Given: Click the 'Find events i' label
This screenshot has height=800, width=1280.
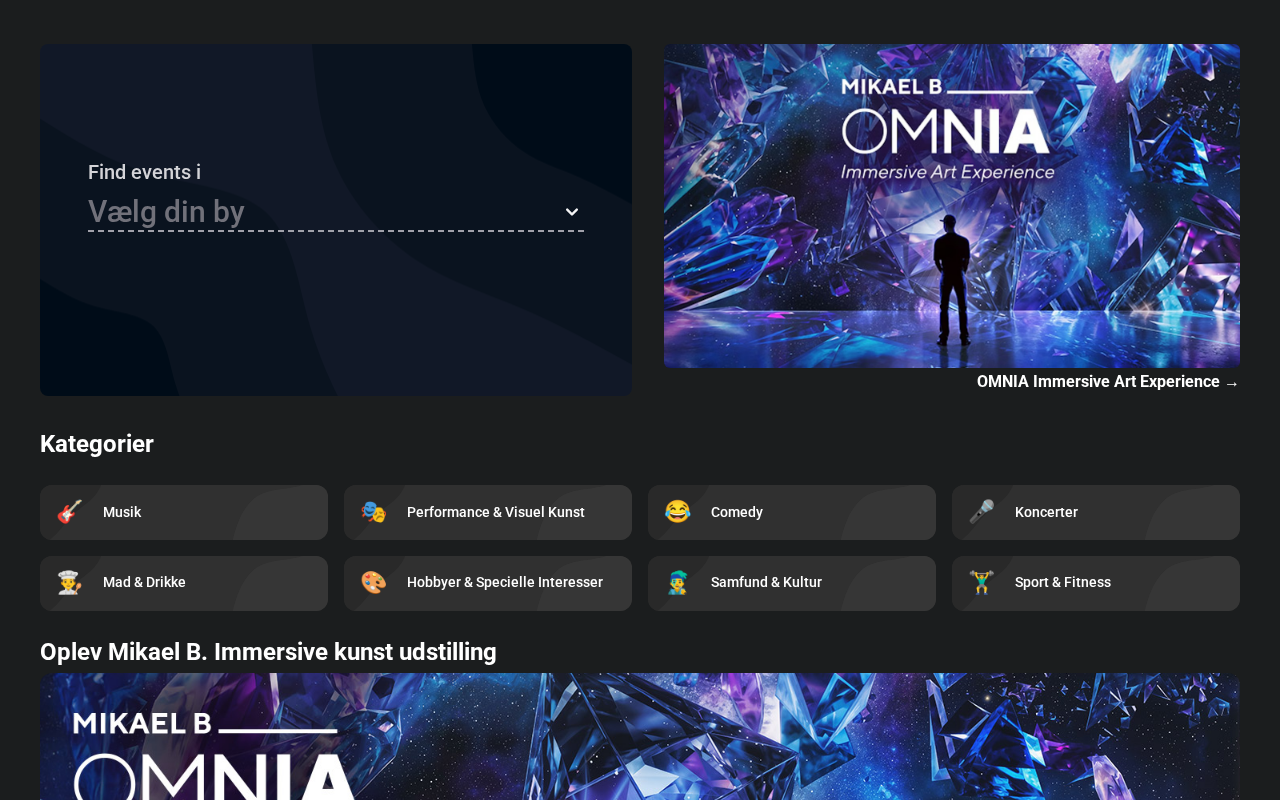Looking at the screenshot, I should [x=144, y=172].
